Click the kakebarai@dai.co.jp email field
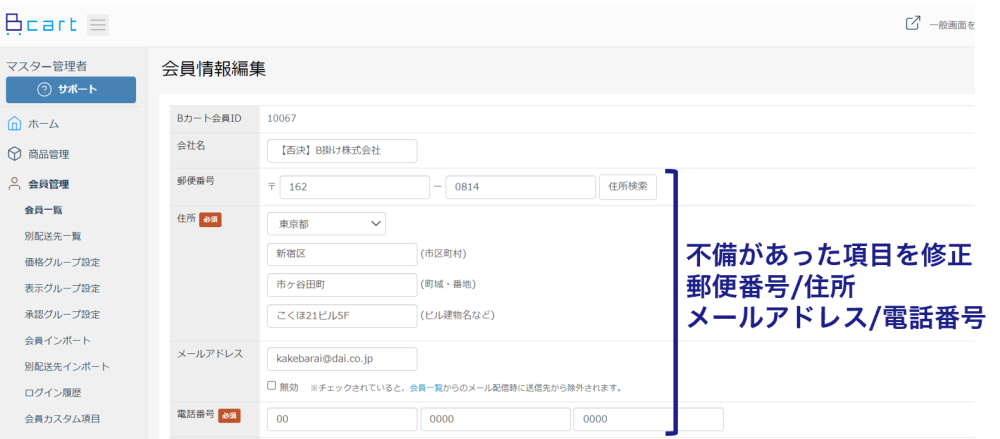 tap(342, 359)
